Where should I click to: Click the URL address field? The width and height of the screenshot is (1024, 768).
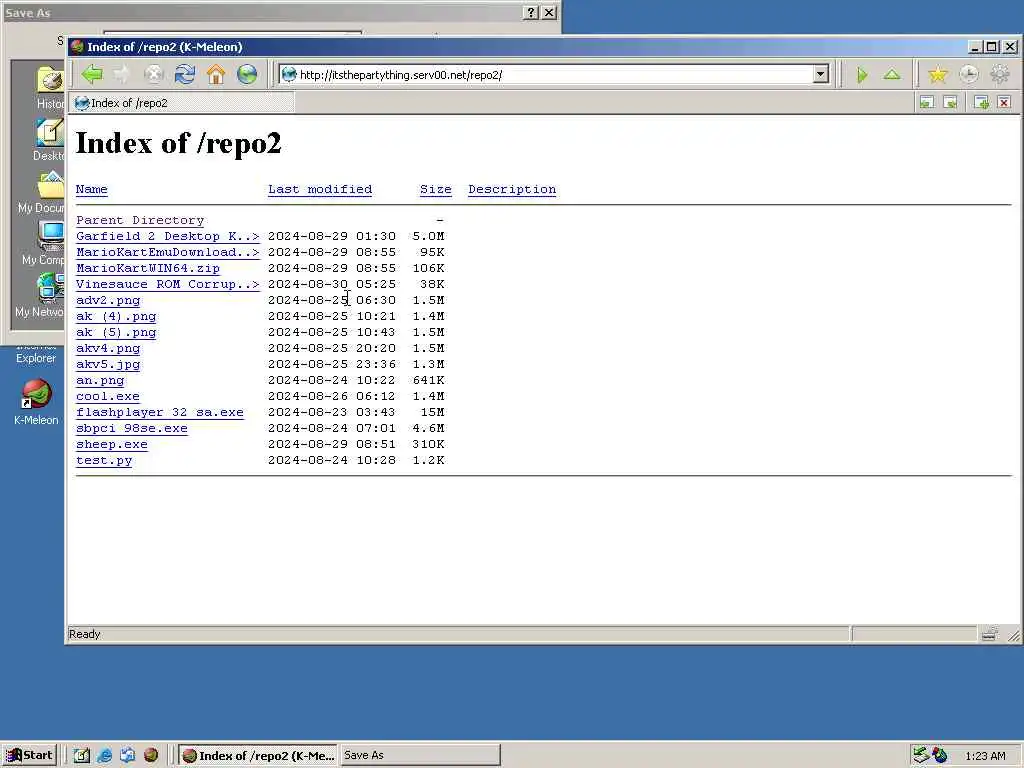tap(555, 74)
